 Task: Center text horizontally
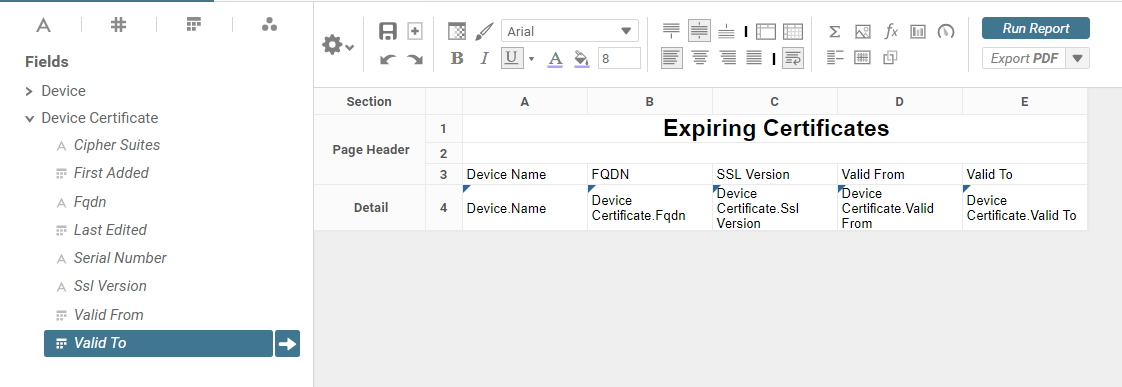(x=700, y=58)
